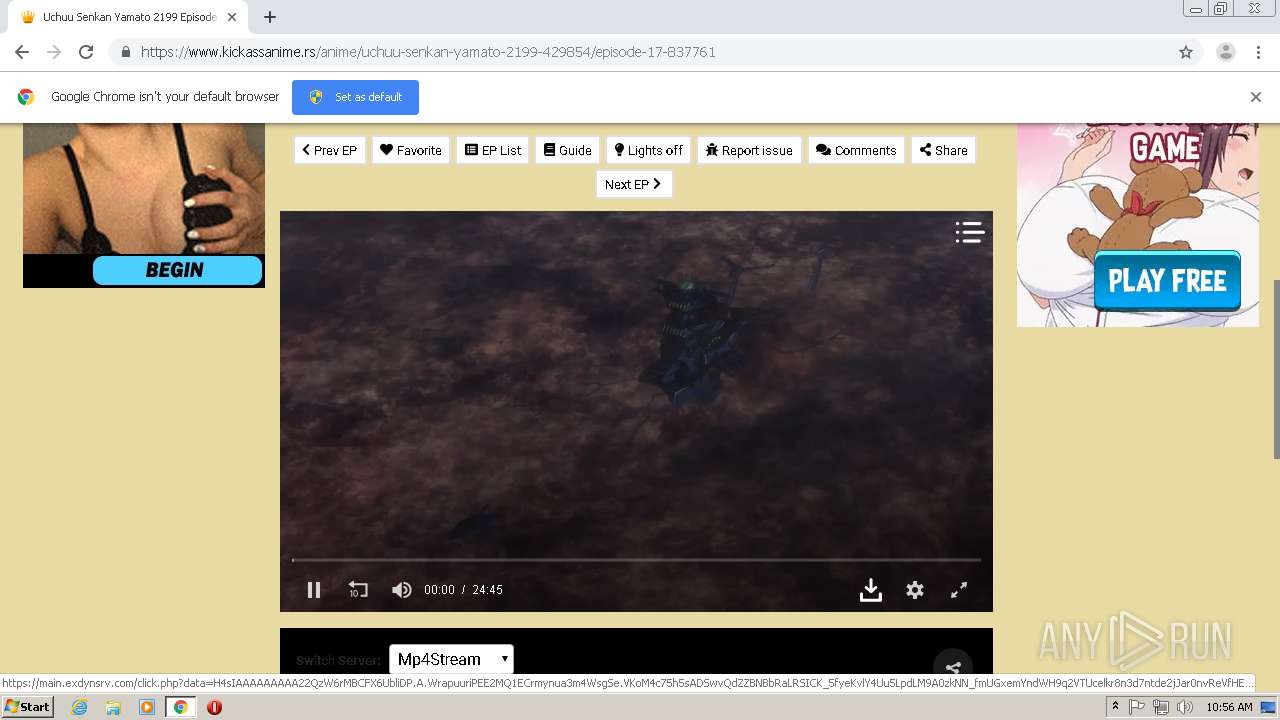The height and width of the screenshot is (720, 1280).
Task: Open the Mp4Stream server dropdown
Action: pos(451,659)
